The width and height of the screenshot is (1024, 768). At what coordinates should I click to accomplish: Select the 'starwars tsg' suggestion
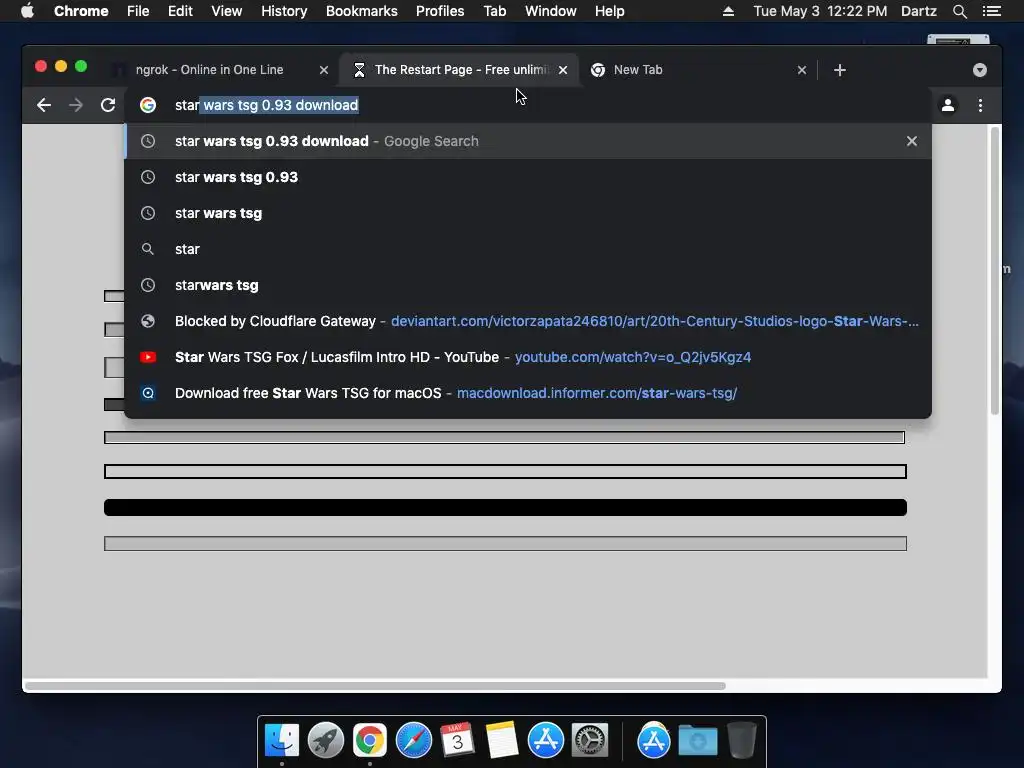coord(528,285)
